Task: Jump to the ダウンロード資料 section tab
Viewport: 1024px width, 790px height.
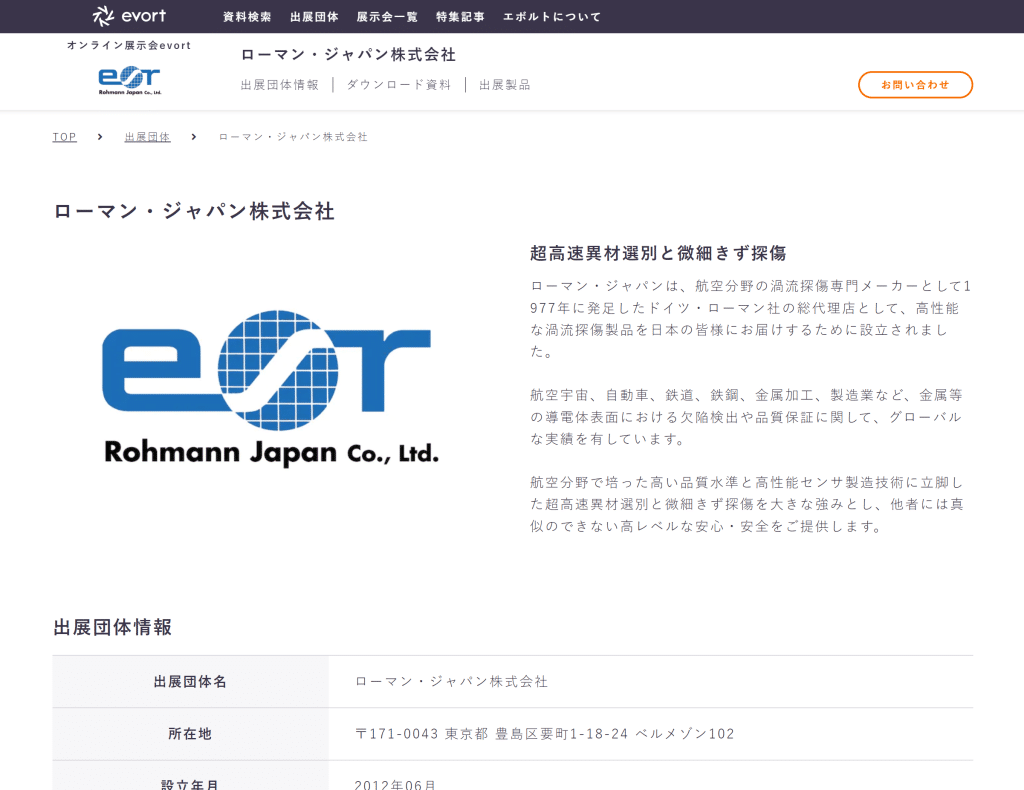Action: (x=398, y=85)
